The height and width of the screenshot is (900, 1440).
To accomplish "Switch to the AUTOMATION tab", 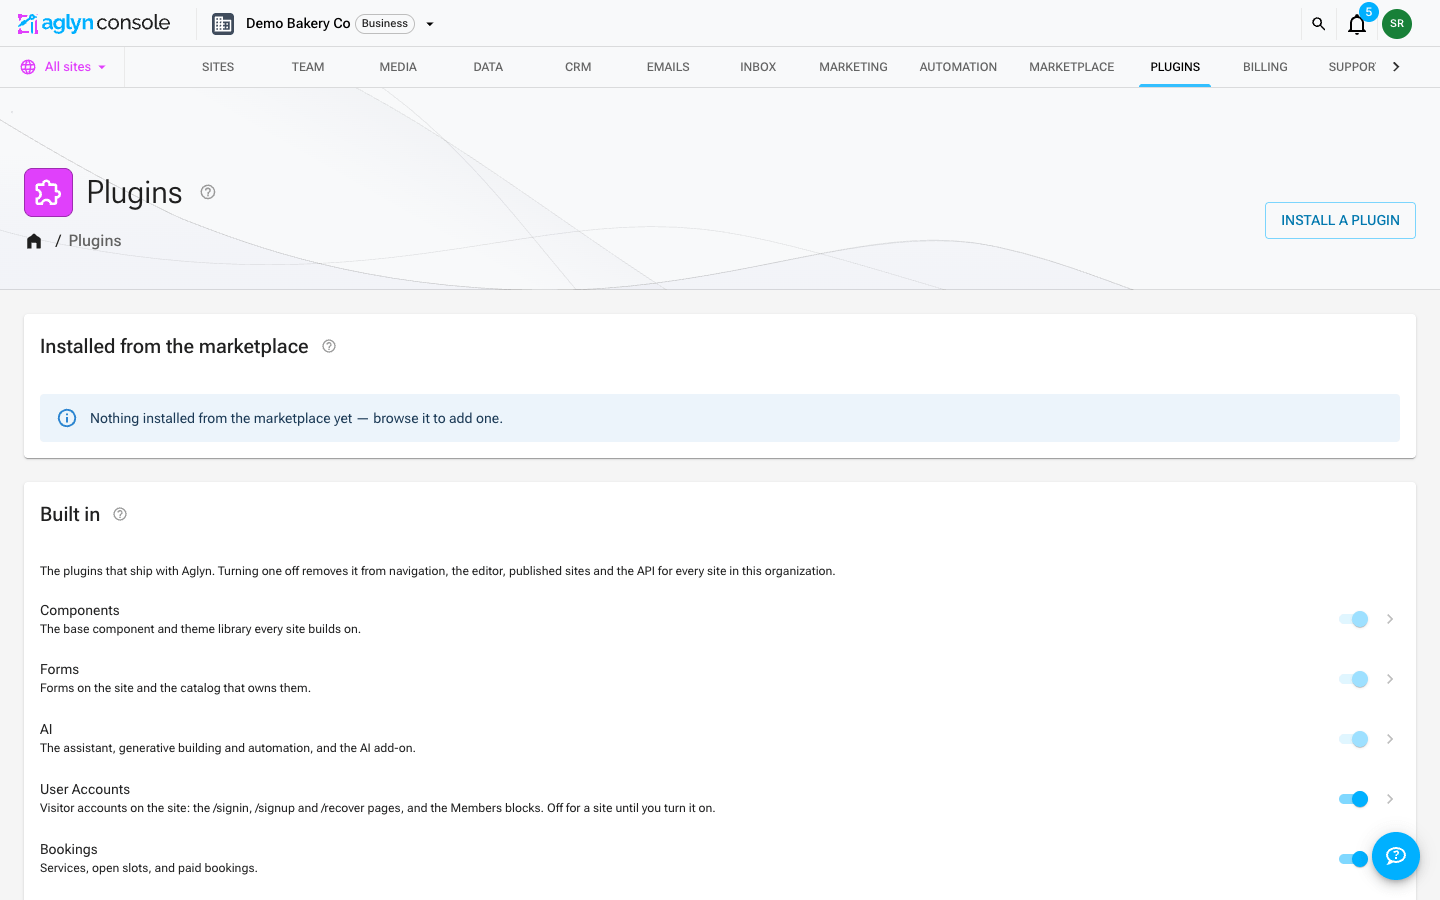I will 958,67.
